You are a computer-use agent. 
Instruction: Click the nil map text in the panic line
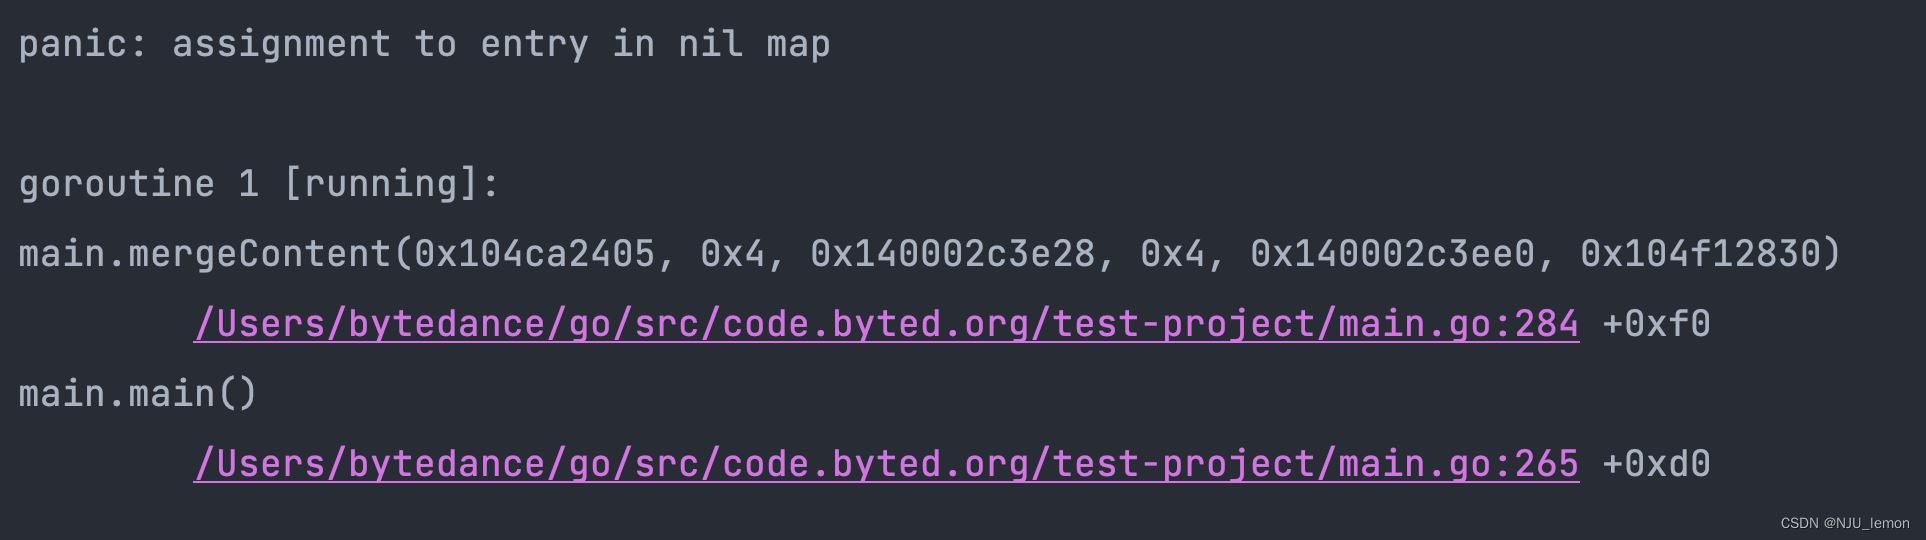(754, 44)
